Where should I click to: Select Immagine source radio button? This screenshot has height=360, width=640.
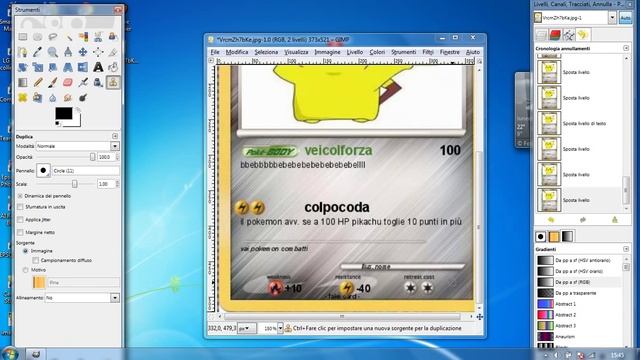point(25,251)
